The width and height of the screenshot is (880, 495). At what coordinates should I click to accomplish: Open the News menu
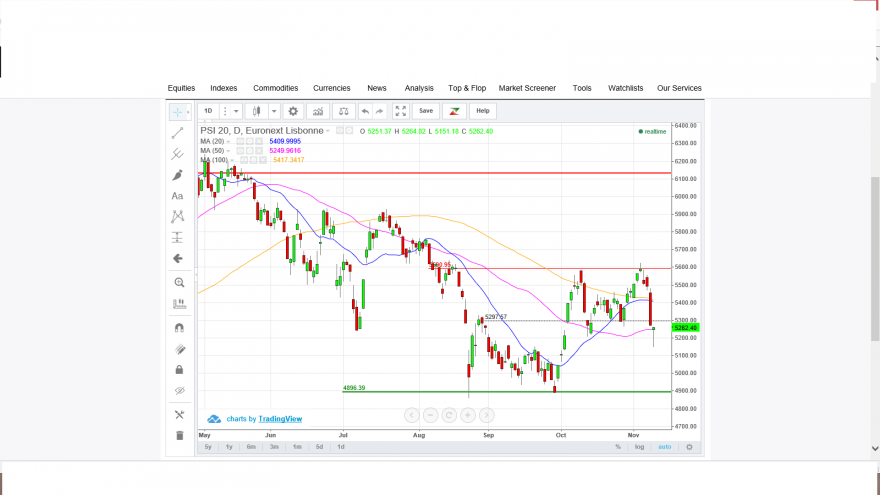tap(377, 88)
